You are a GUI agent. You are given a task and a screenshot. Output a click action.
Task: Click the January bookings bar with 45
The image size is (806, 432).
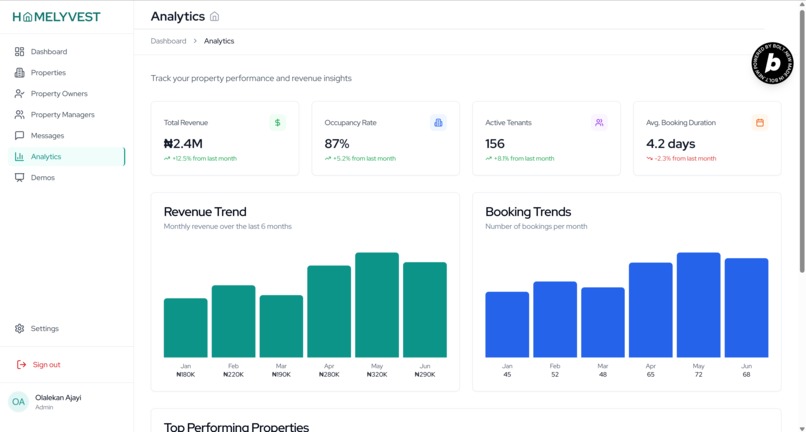click(x=507, y=325)
